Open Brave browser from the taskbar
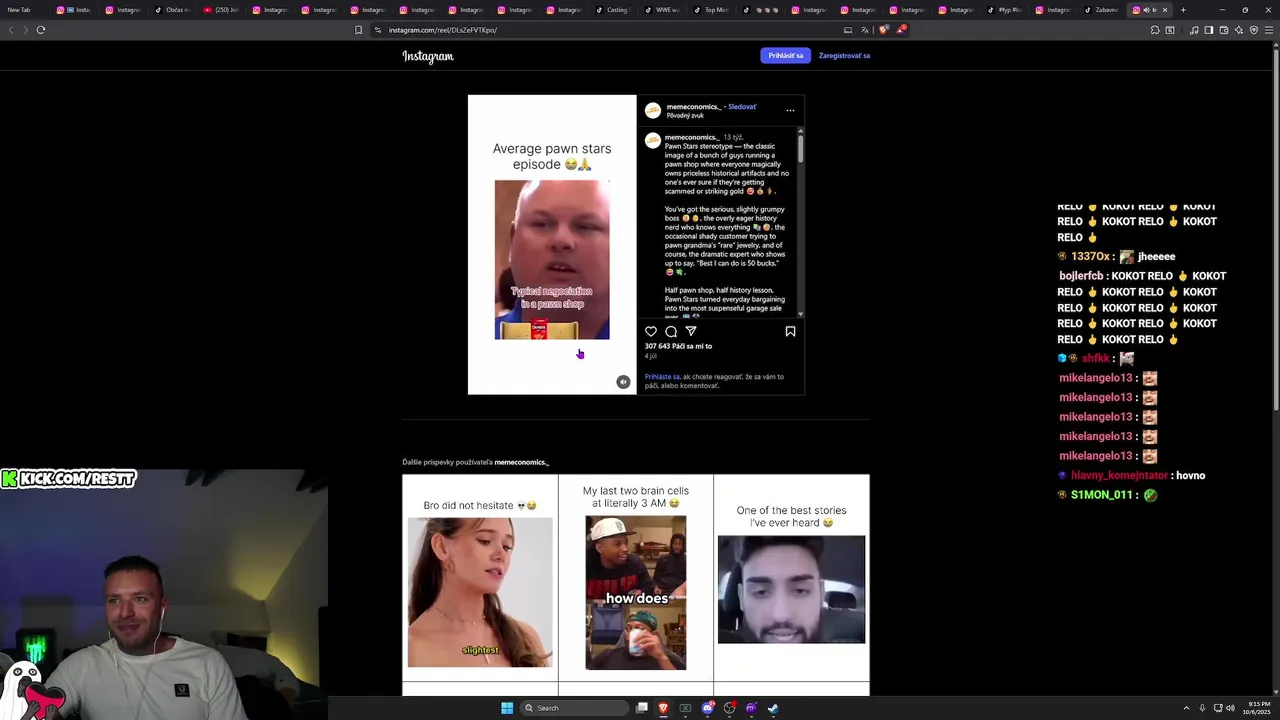Viewport: 1280px width, 720px height. (663, 708)
